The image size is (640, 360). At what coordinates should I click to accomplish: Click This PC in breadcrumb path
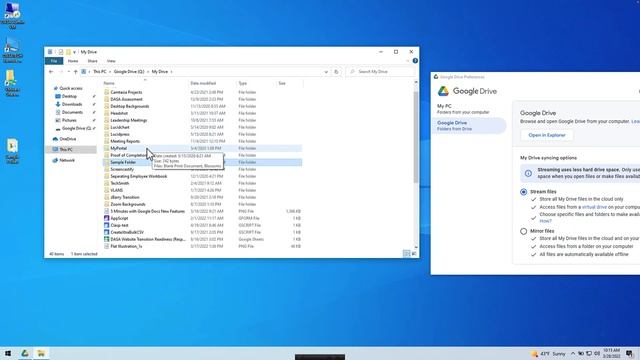(x=100, y=72)
